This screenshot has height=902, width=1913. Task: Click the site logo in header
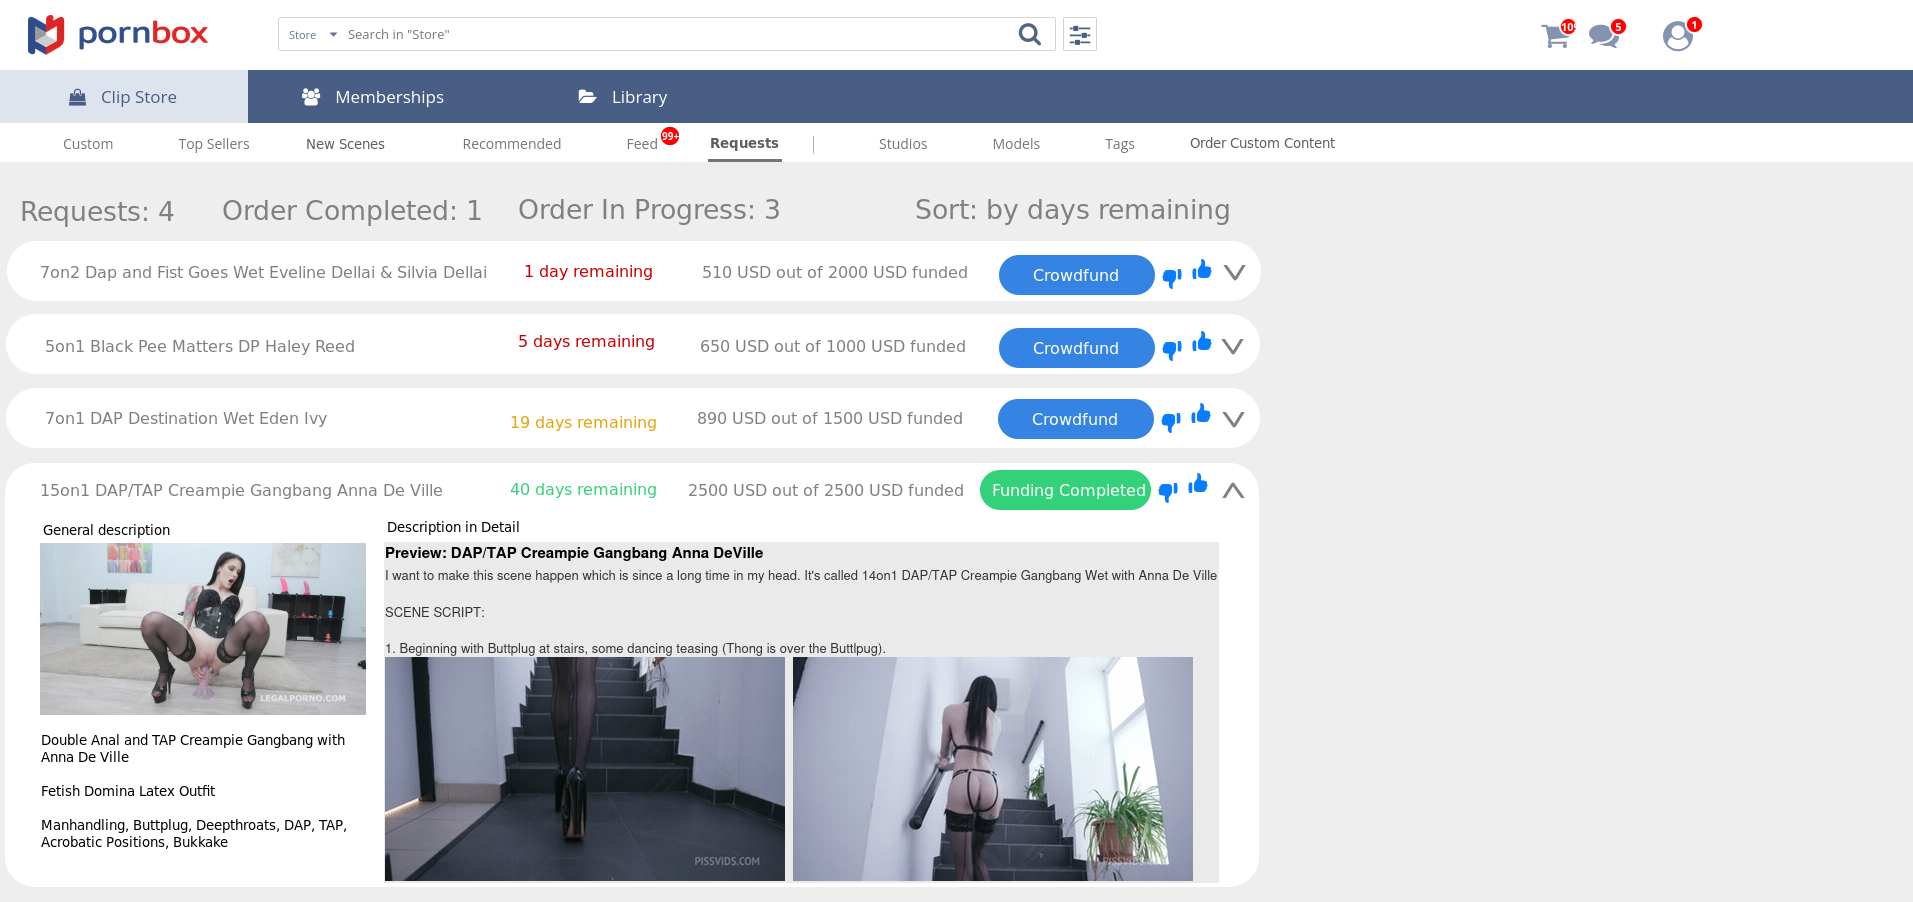(x=118, y=35)
